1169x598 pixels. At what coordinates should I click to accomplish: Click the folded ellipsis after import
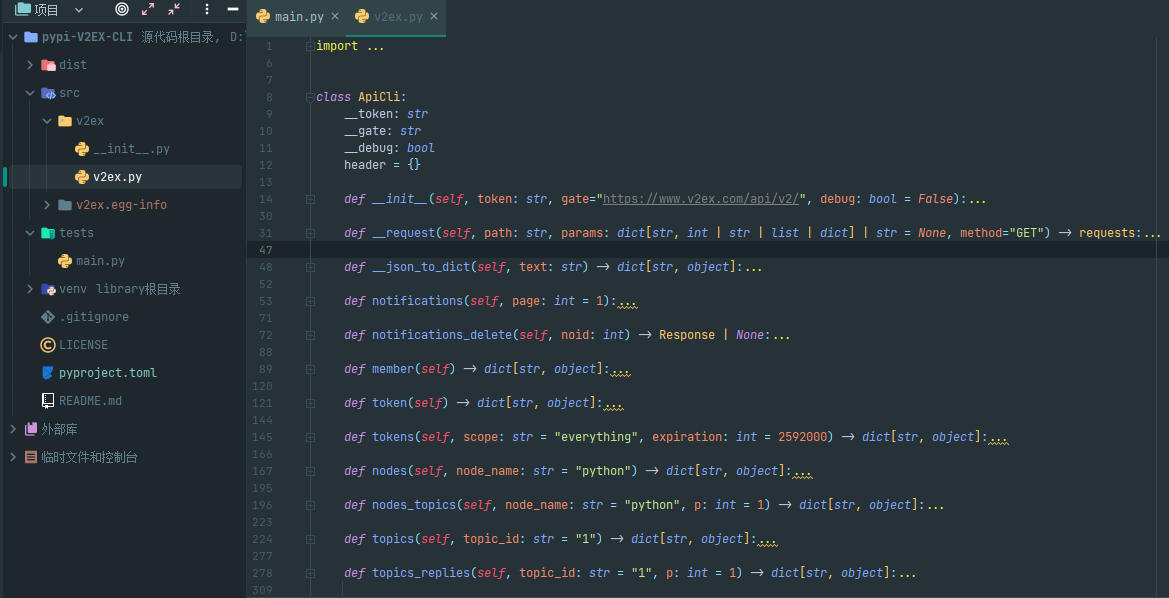[376, 46]
